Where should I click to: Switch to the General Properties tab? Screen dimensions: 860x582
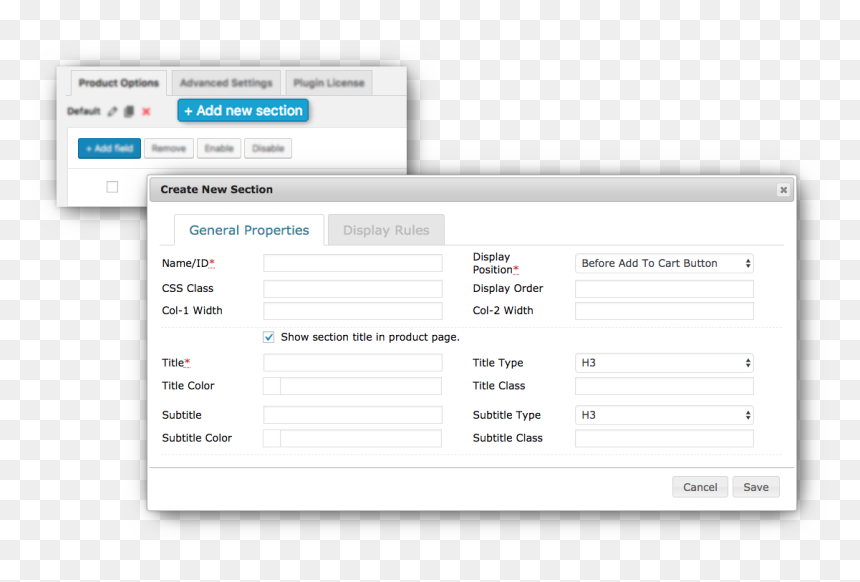249,230
